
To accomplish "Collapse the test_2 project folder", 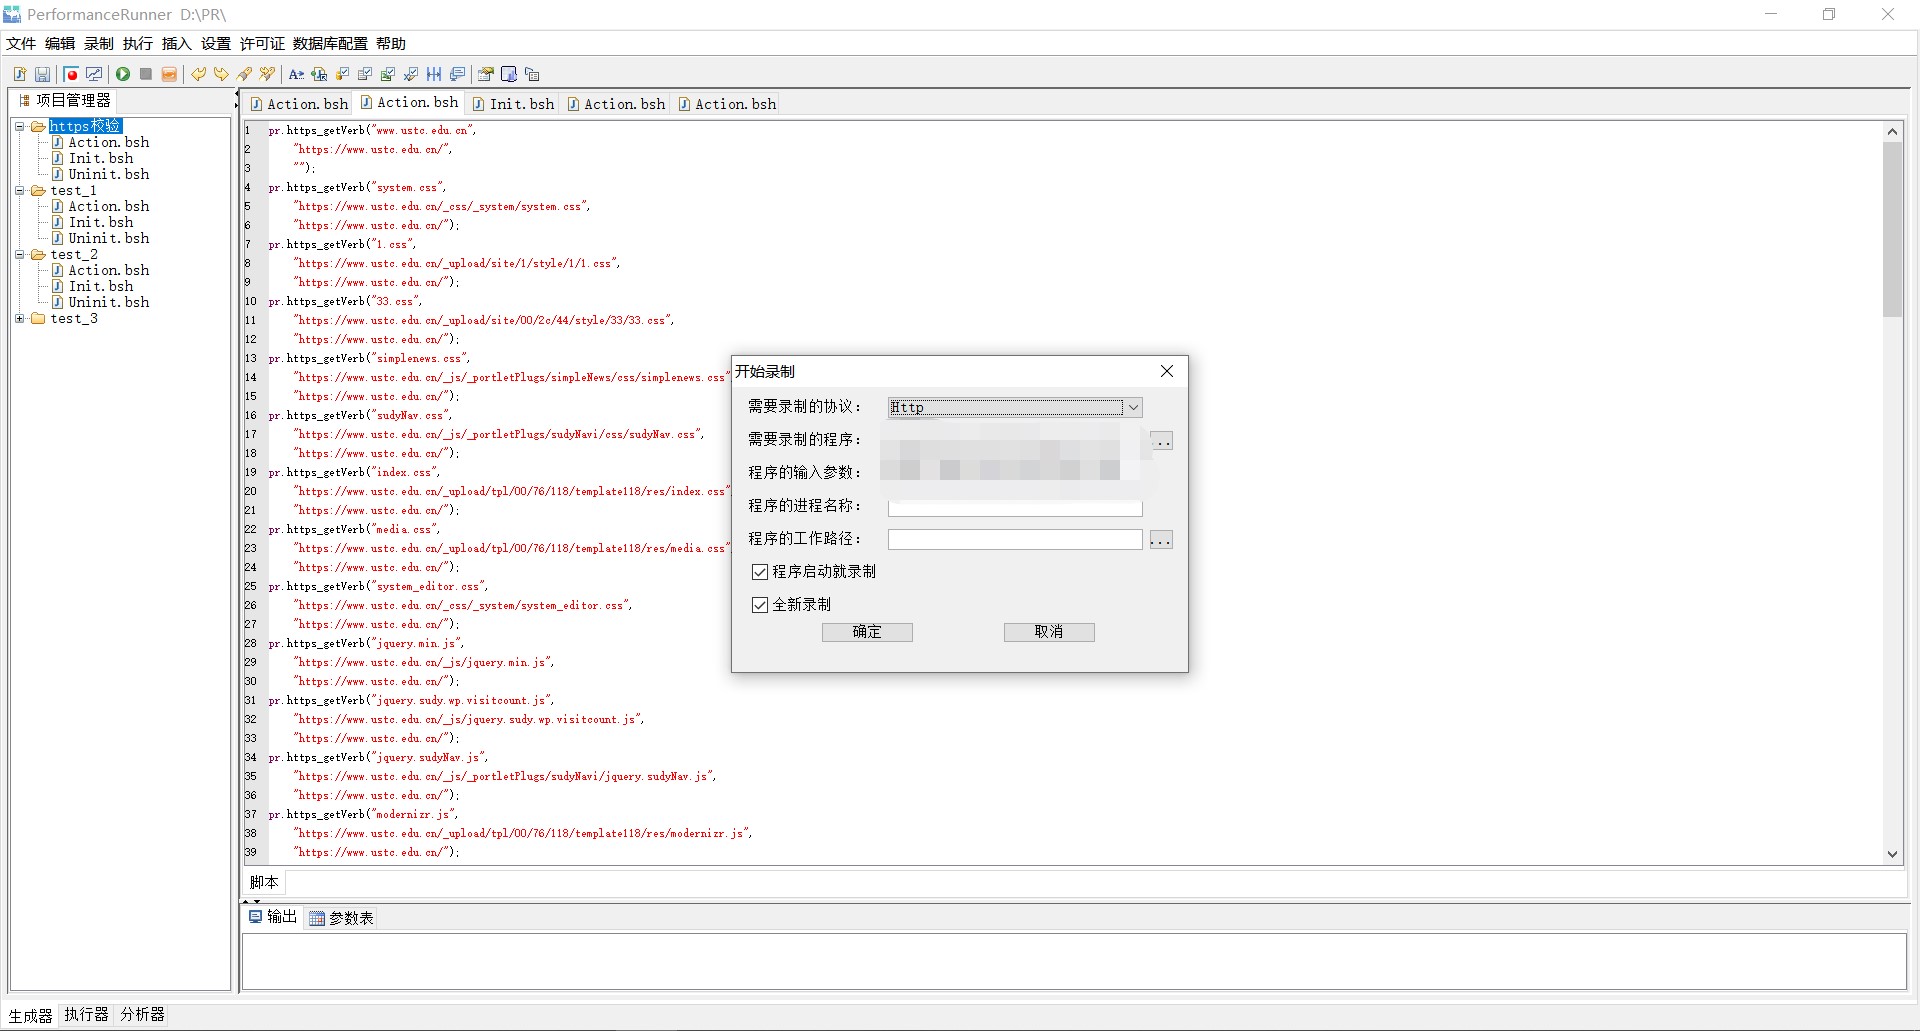I will [x=19, y=254].
